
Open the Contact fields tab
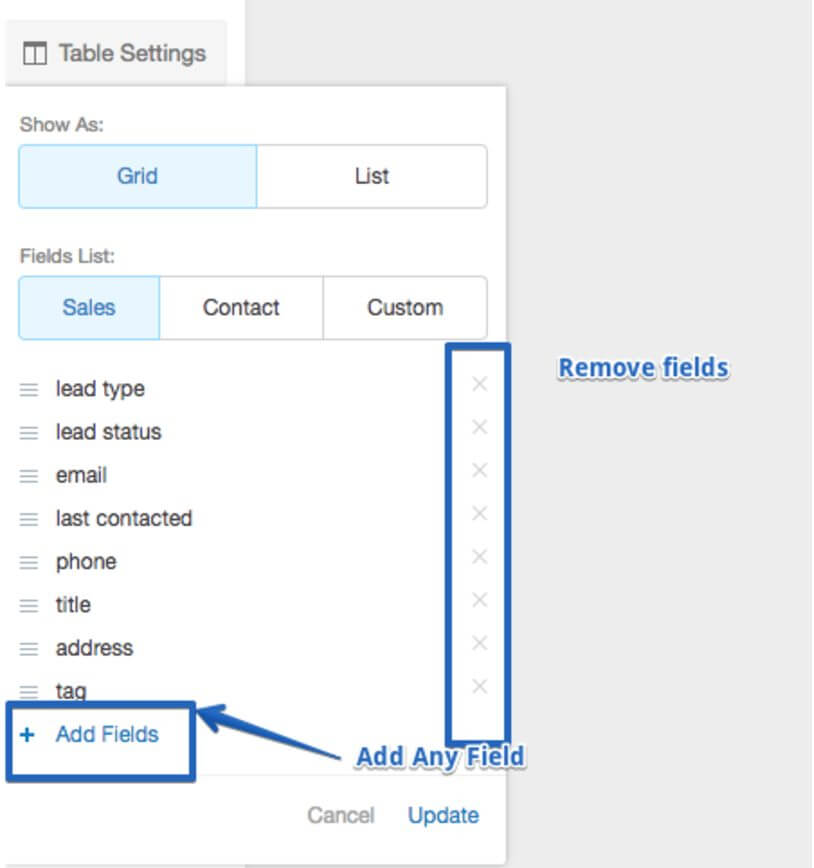(241, 308)
